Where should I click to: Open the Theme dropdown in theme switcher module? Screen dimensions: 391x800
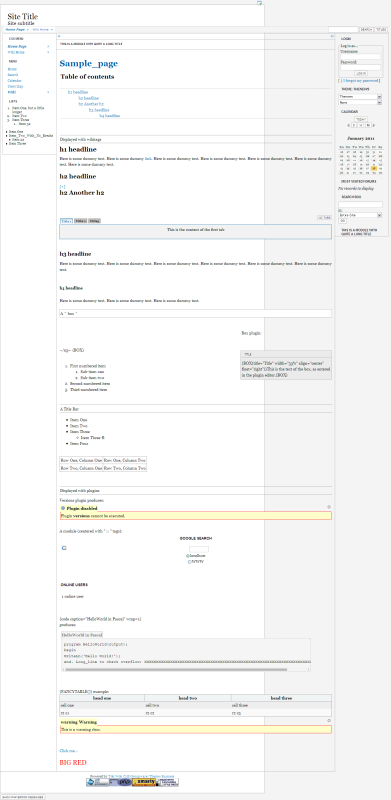coord(360,96)
